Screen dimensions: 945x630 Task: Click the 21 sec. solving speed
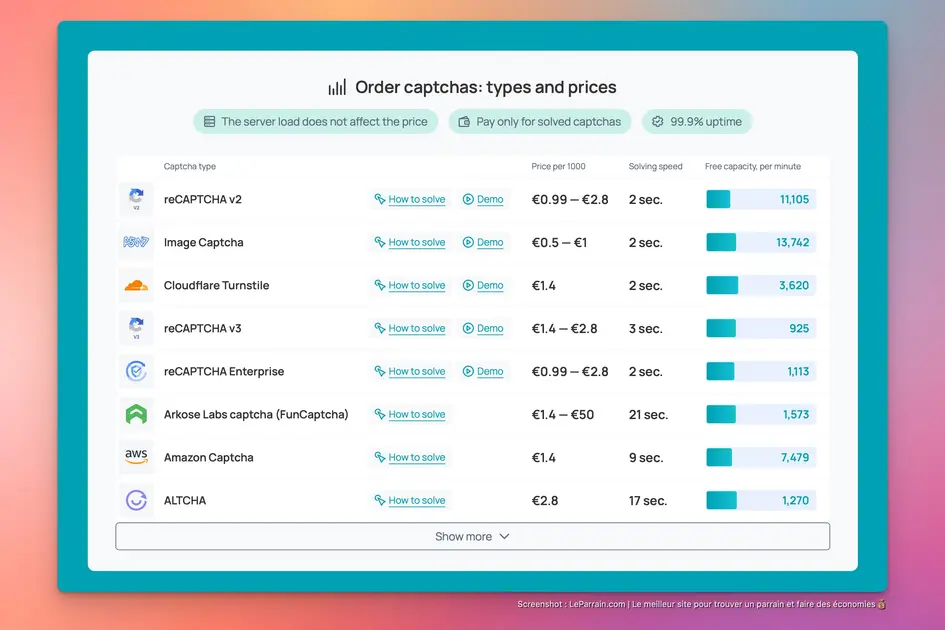[648, 415]
